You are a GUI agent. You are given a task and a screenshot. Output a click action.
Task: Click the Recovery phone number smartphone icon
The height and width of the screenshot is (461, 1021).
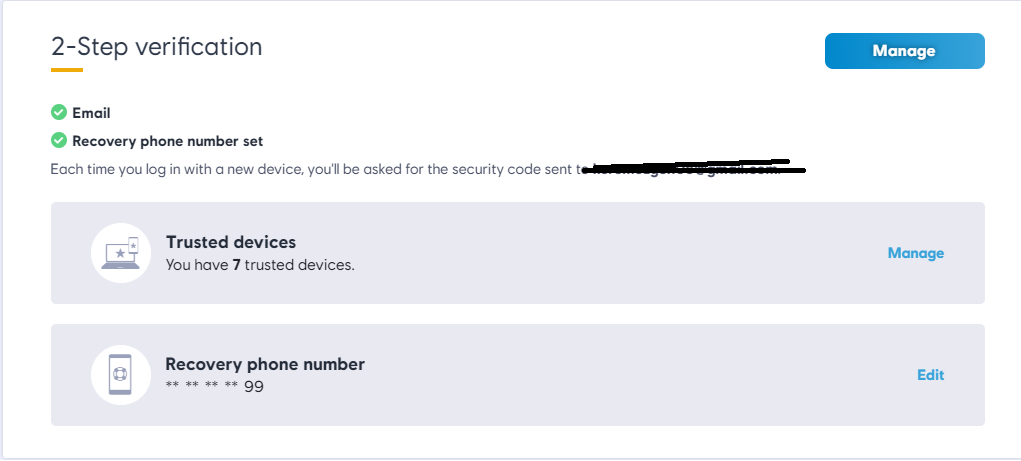121,375
